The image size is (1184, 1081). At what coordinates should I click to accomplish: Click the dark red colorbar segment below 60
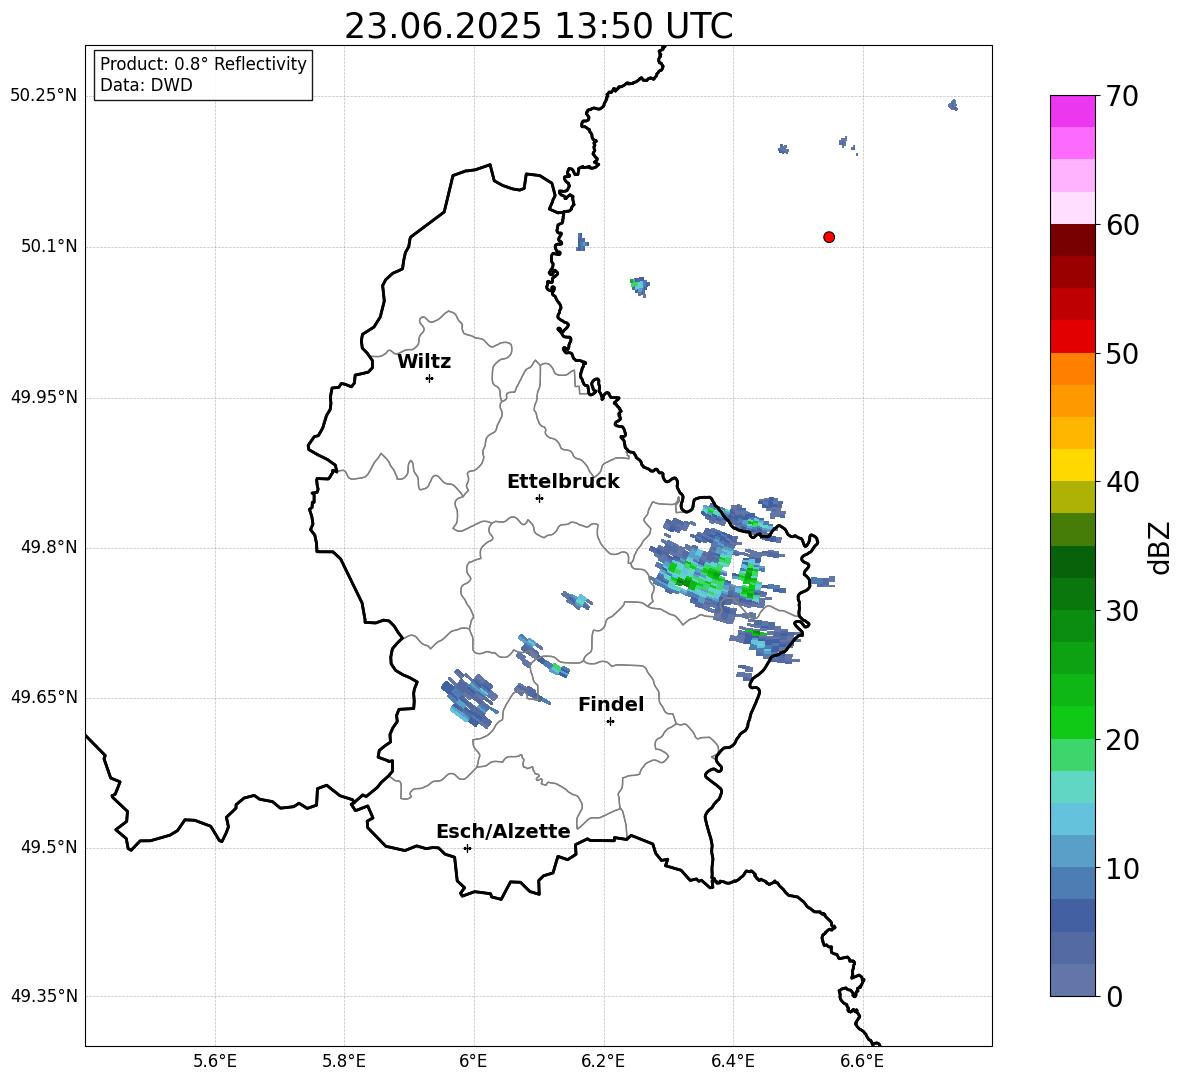point(1072,240)
